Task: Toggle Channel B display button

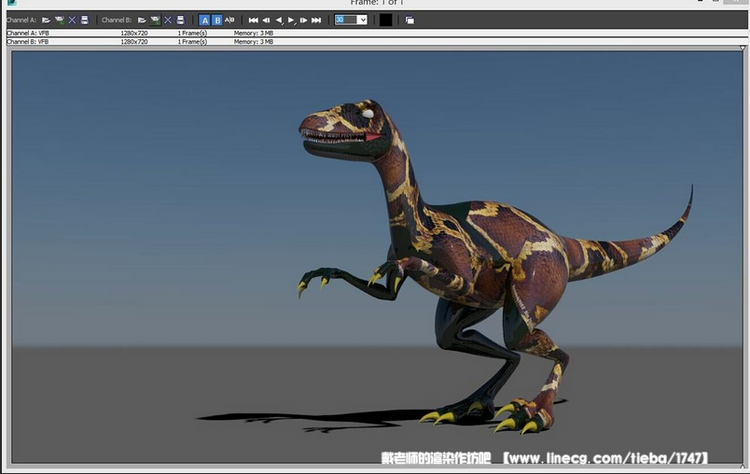Action: tap(217, 20)
